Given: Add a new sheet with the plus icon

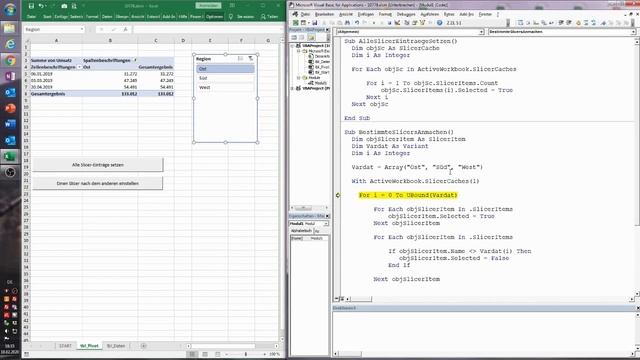Looking at the screenshot, I should click(143, 346).
